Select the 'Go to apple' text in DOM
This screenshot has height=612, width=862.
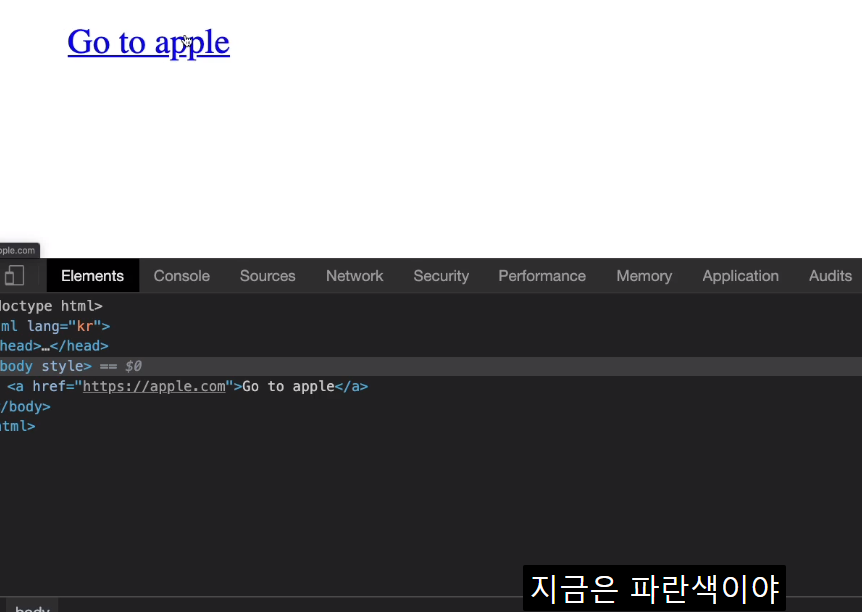pos(288,387)
